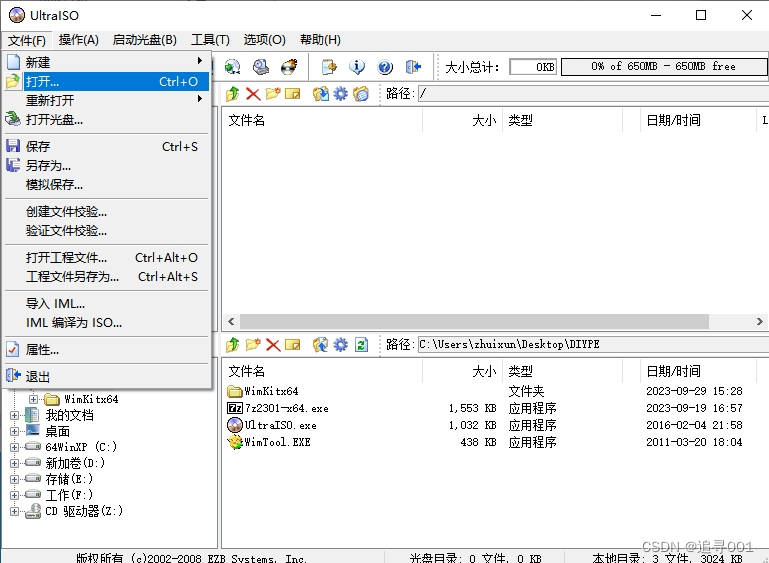Open the 选项(O) menu
Viewport: 769px width, 563px height.
tap(264, 40)
